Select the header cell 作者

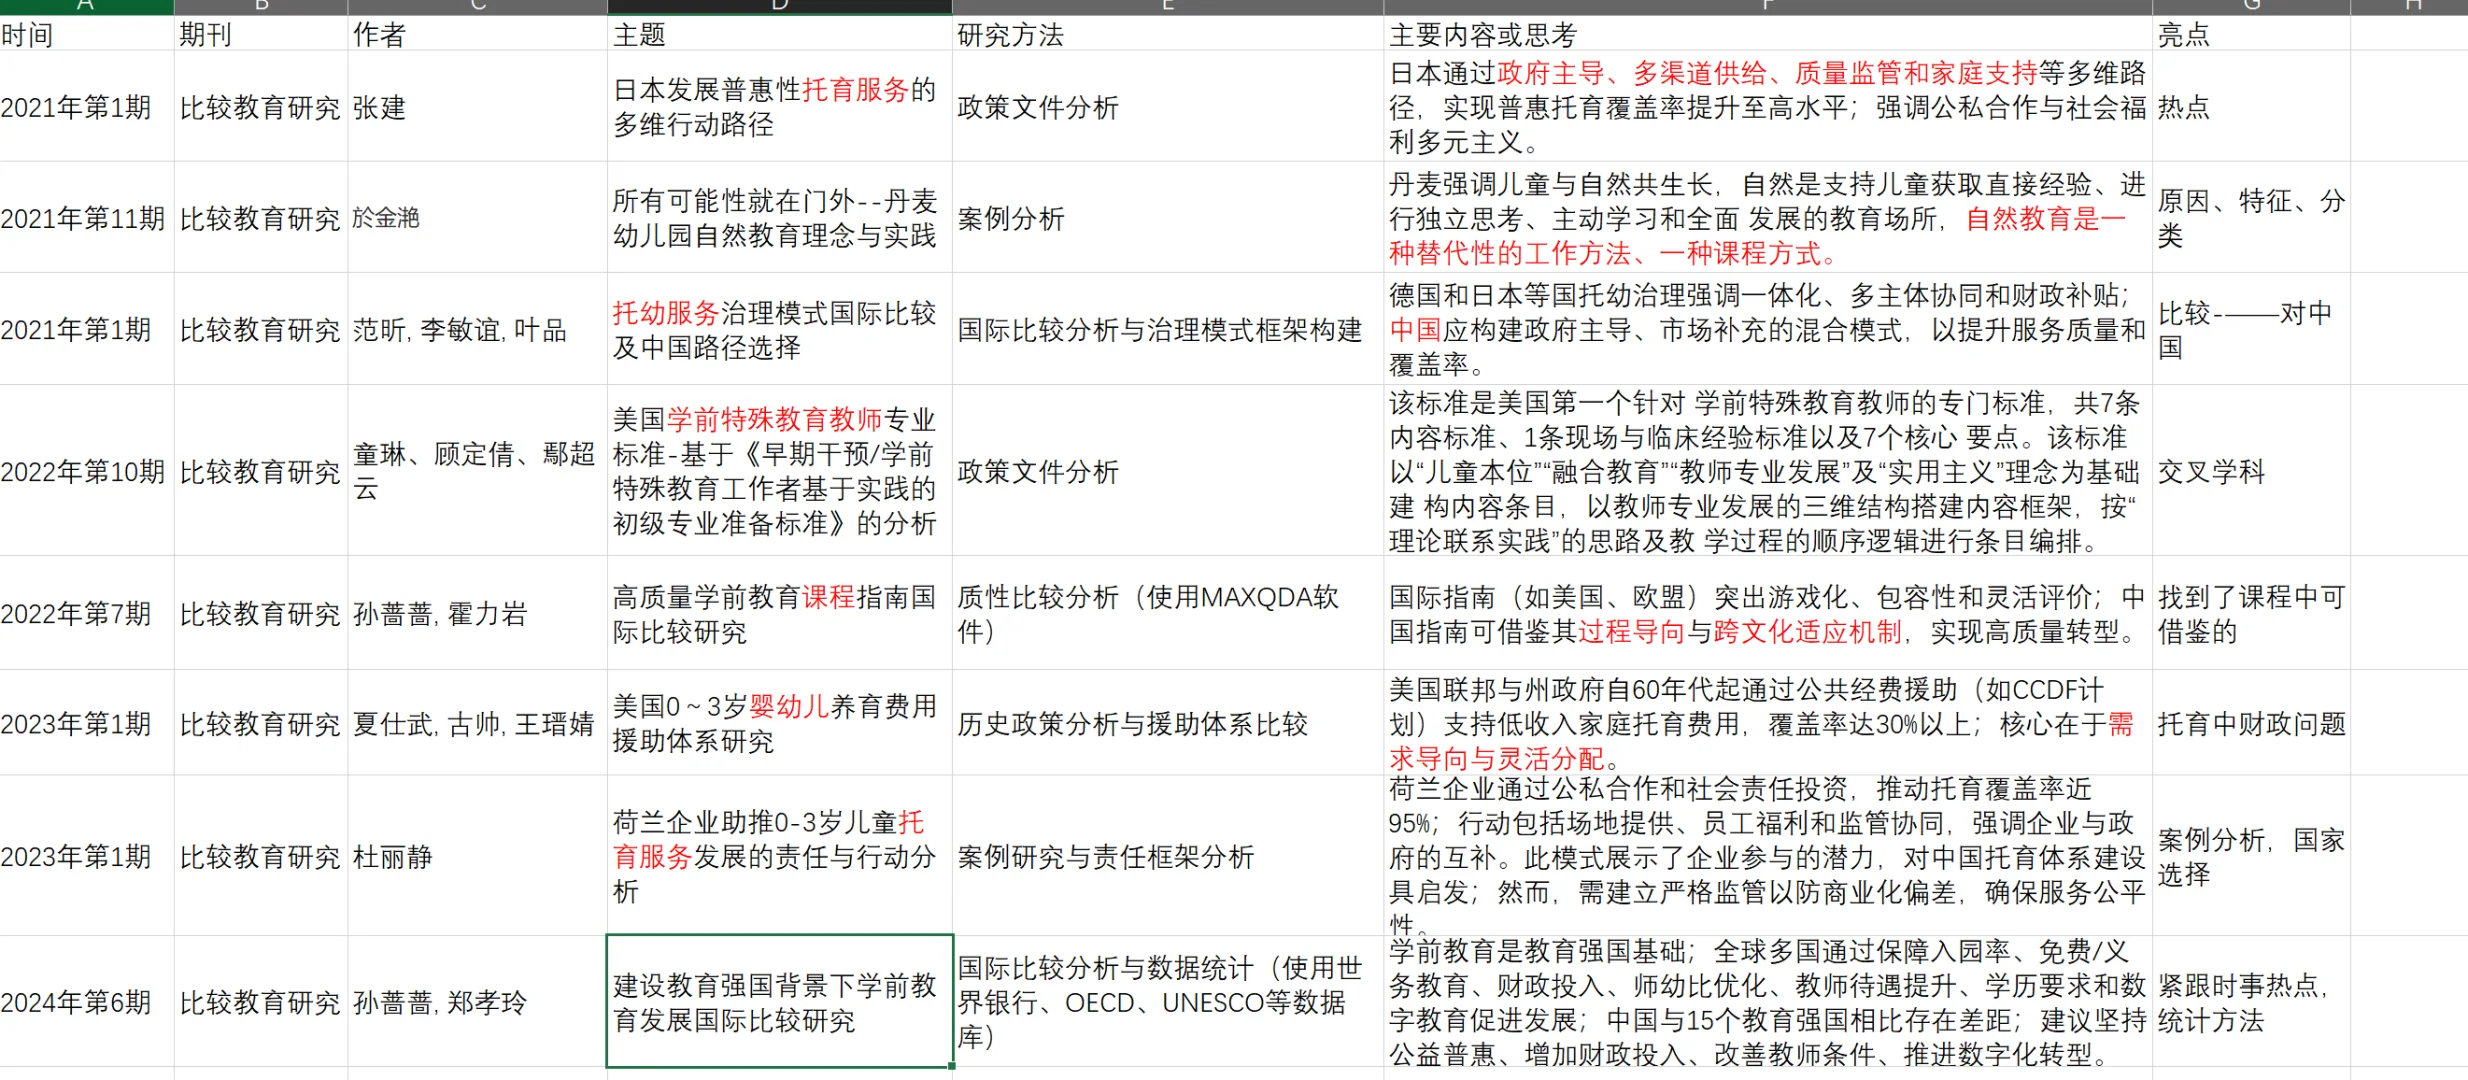click(x=477, y=34)
